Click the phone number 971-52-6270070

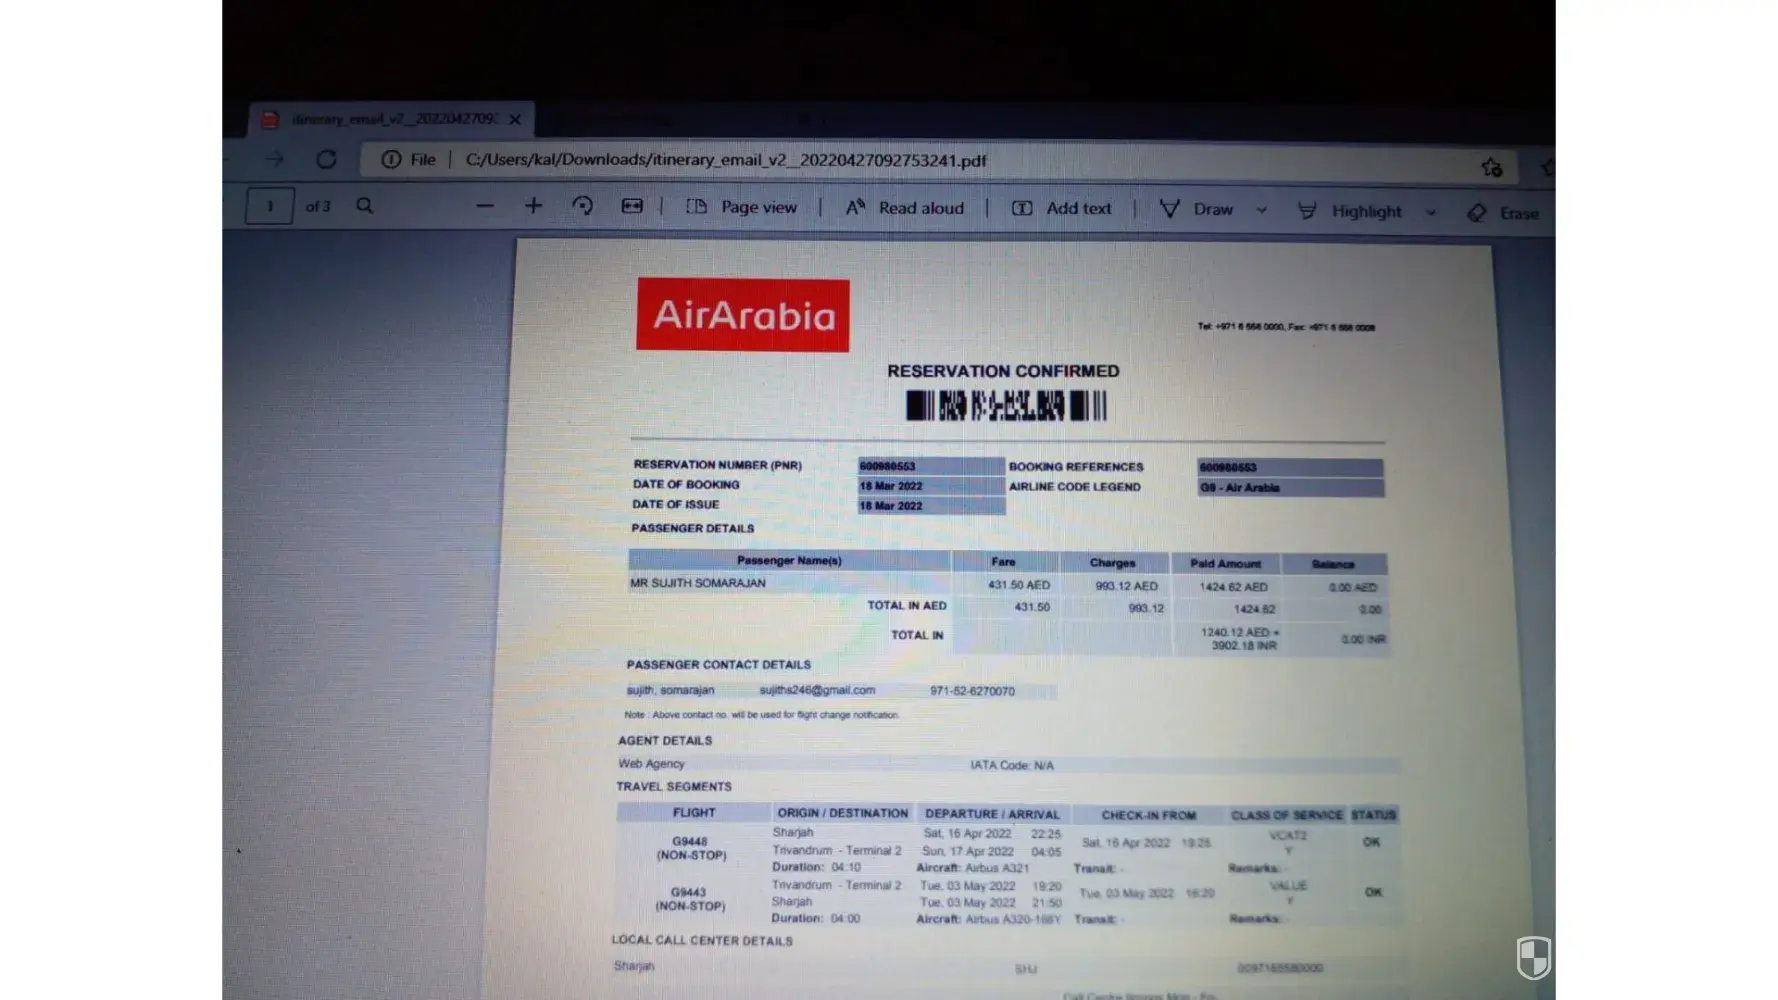click(x=972, y=691)
